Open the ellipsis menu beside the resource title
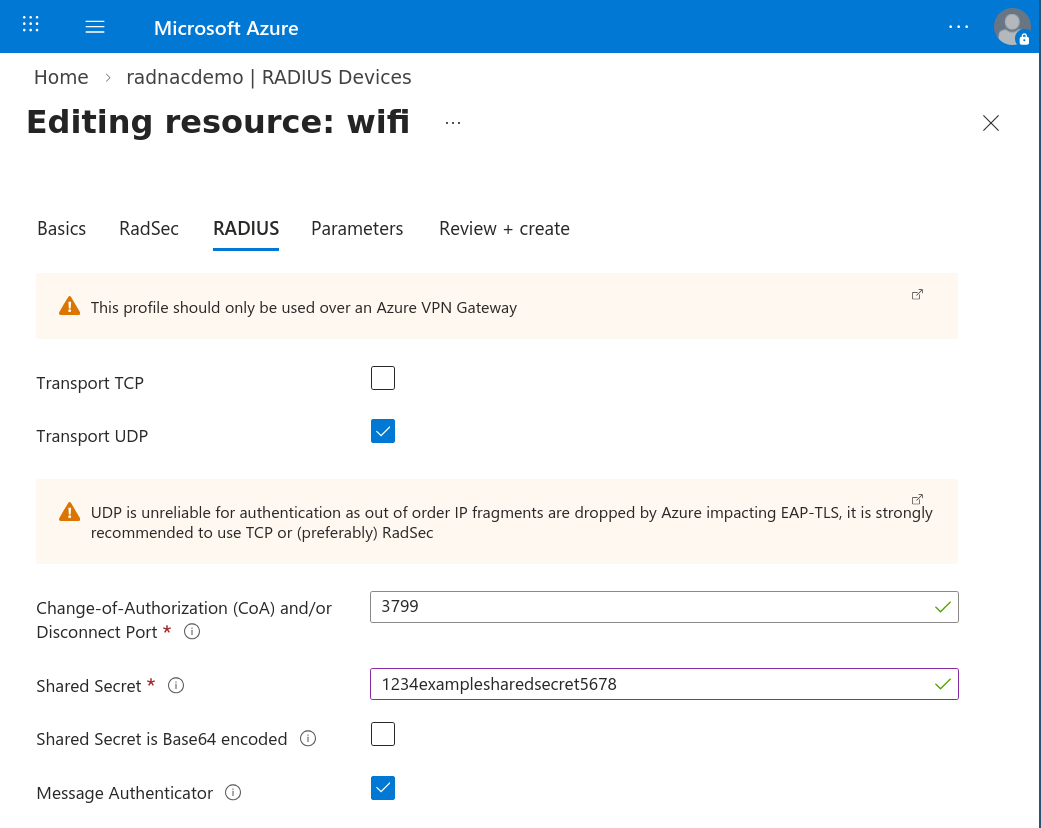 (452, 121)
